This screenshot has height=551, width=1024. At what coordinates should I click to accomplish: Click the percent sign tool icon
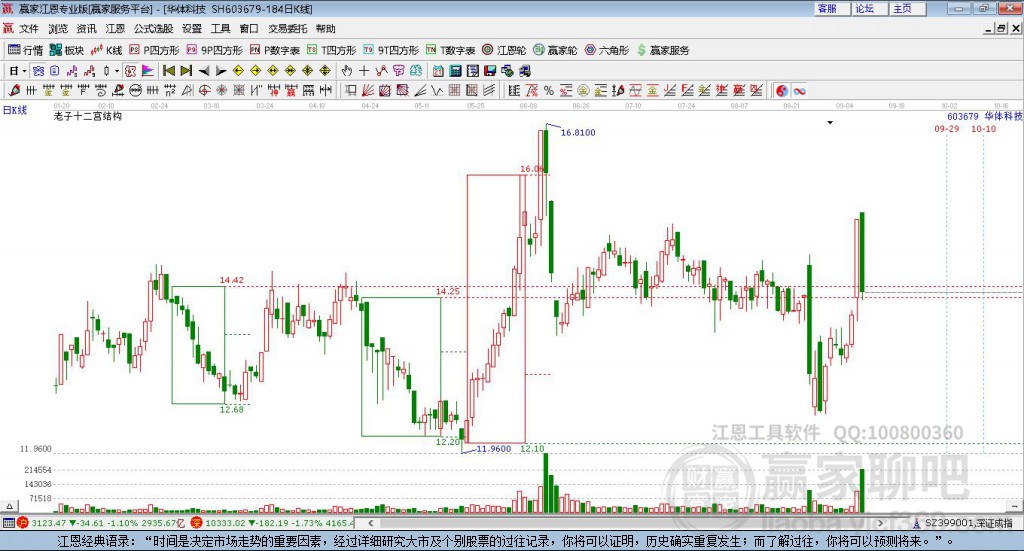point(549,91)
